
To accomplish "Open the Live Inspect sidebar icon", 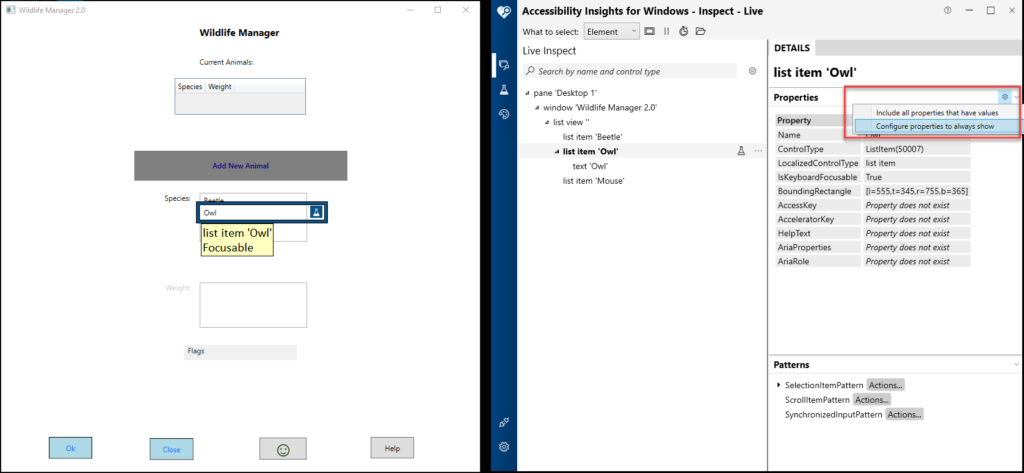I will click(504, 65).
